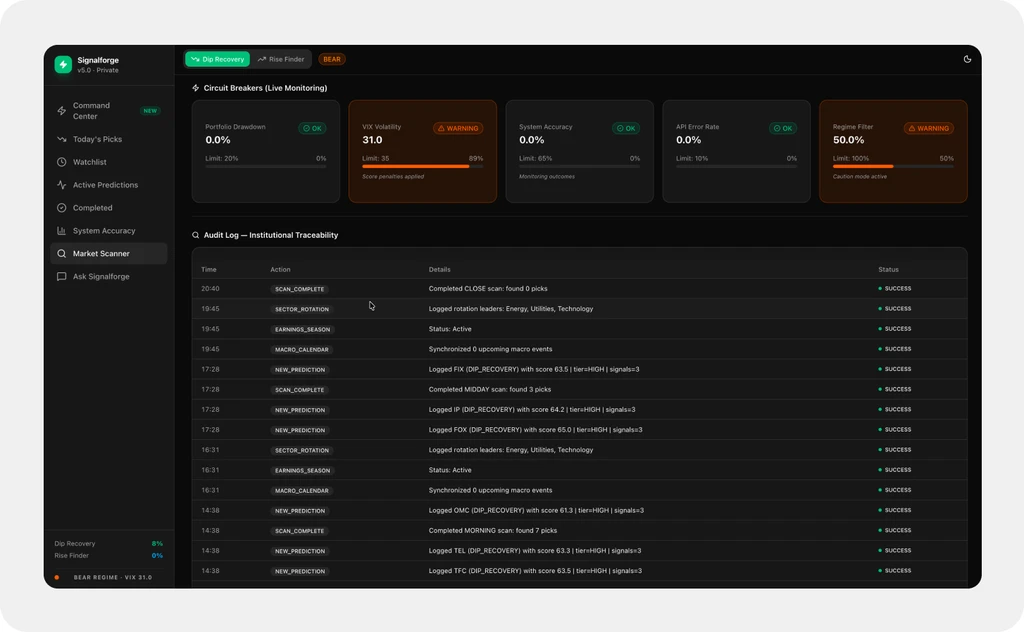Click the Active Predictions pulse icon

click(61, 185)
